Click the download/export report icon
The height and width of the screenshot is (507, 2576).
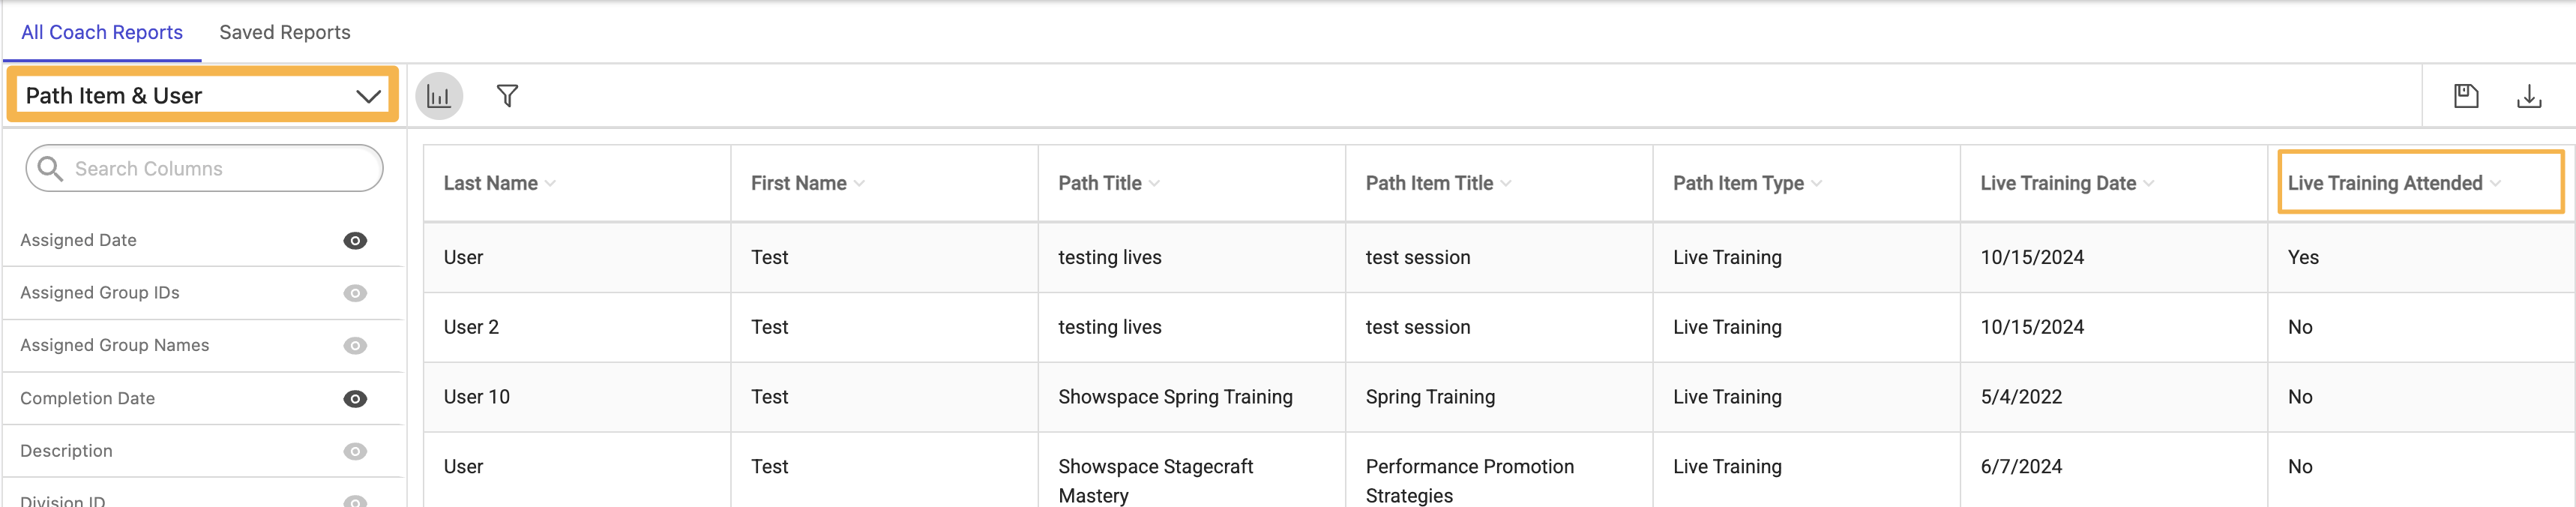pyautogui.click(x=2531, y=96)
